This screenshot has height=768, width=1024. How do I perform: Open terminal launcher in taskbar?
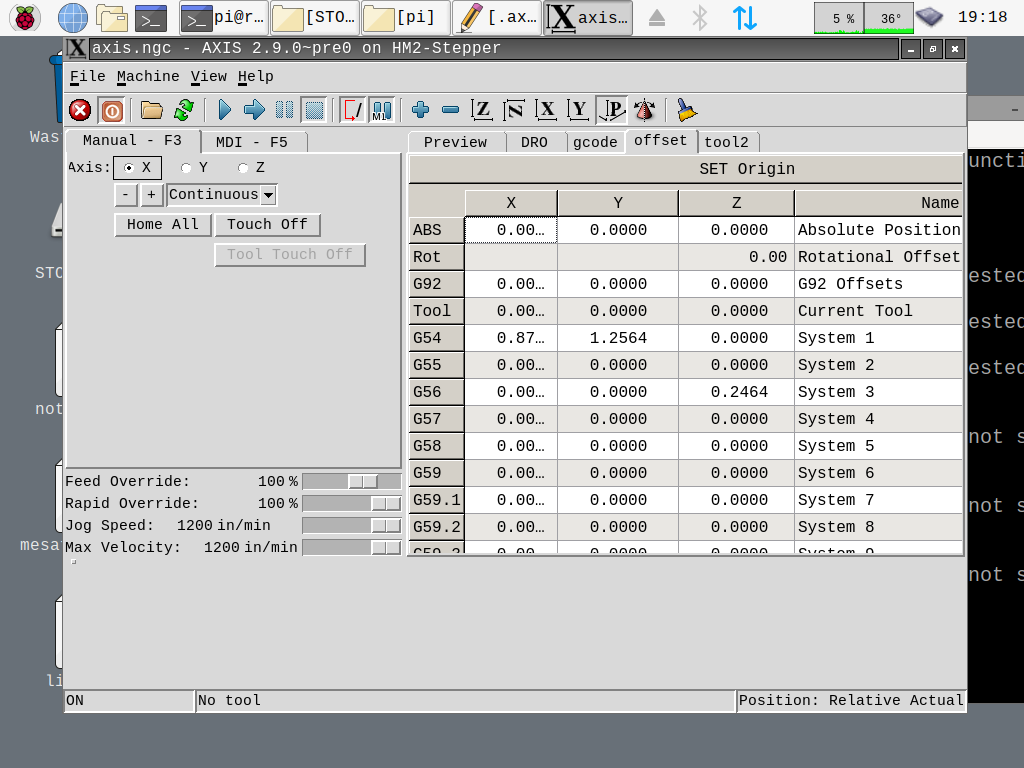[151, 18]
